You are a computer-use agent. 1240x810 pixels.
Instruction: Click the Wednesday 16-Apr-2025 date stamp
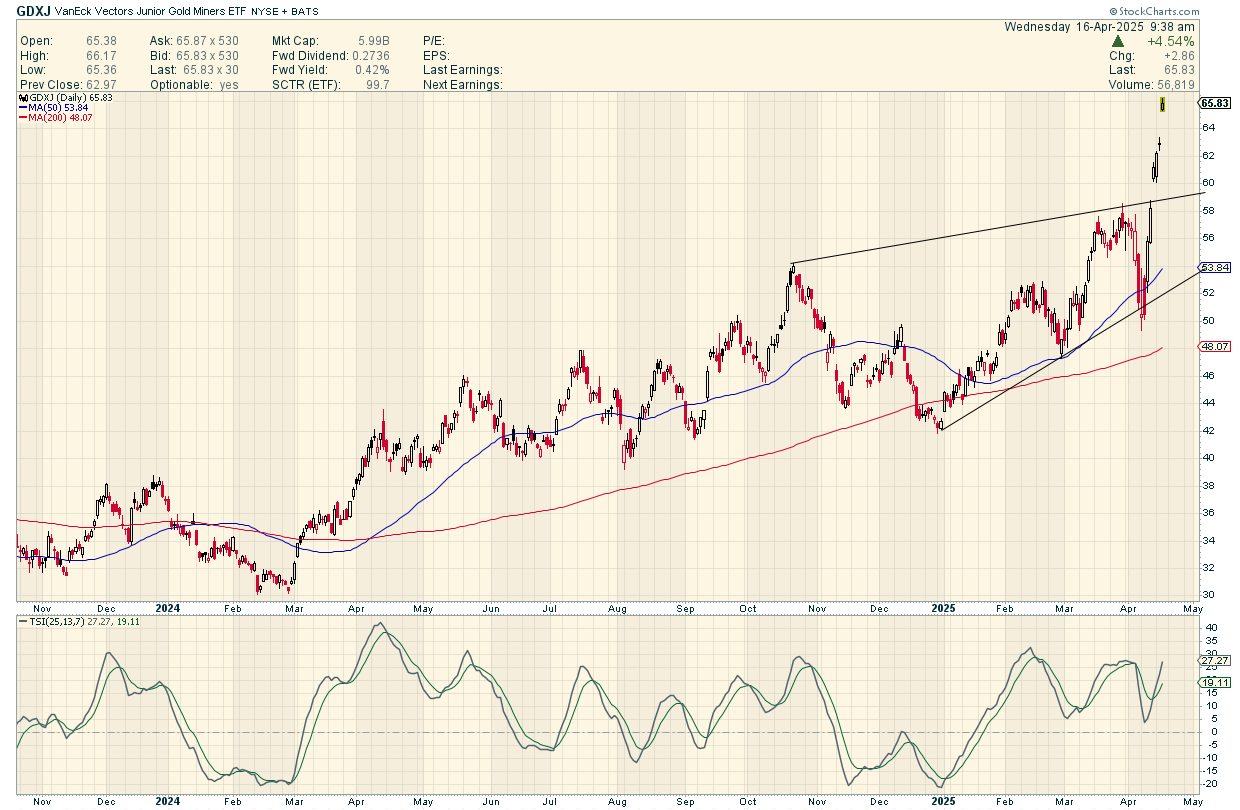pyautogui.click(x=1099, y=27)
